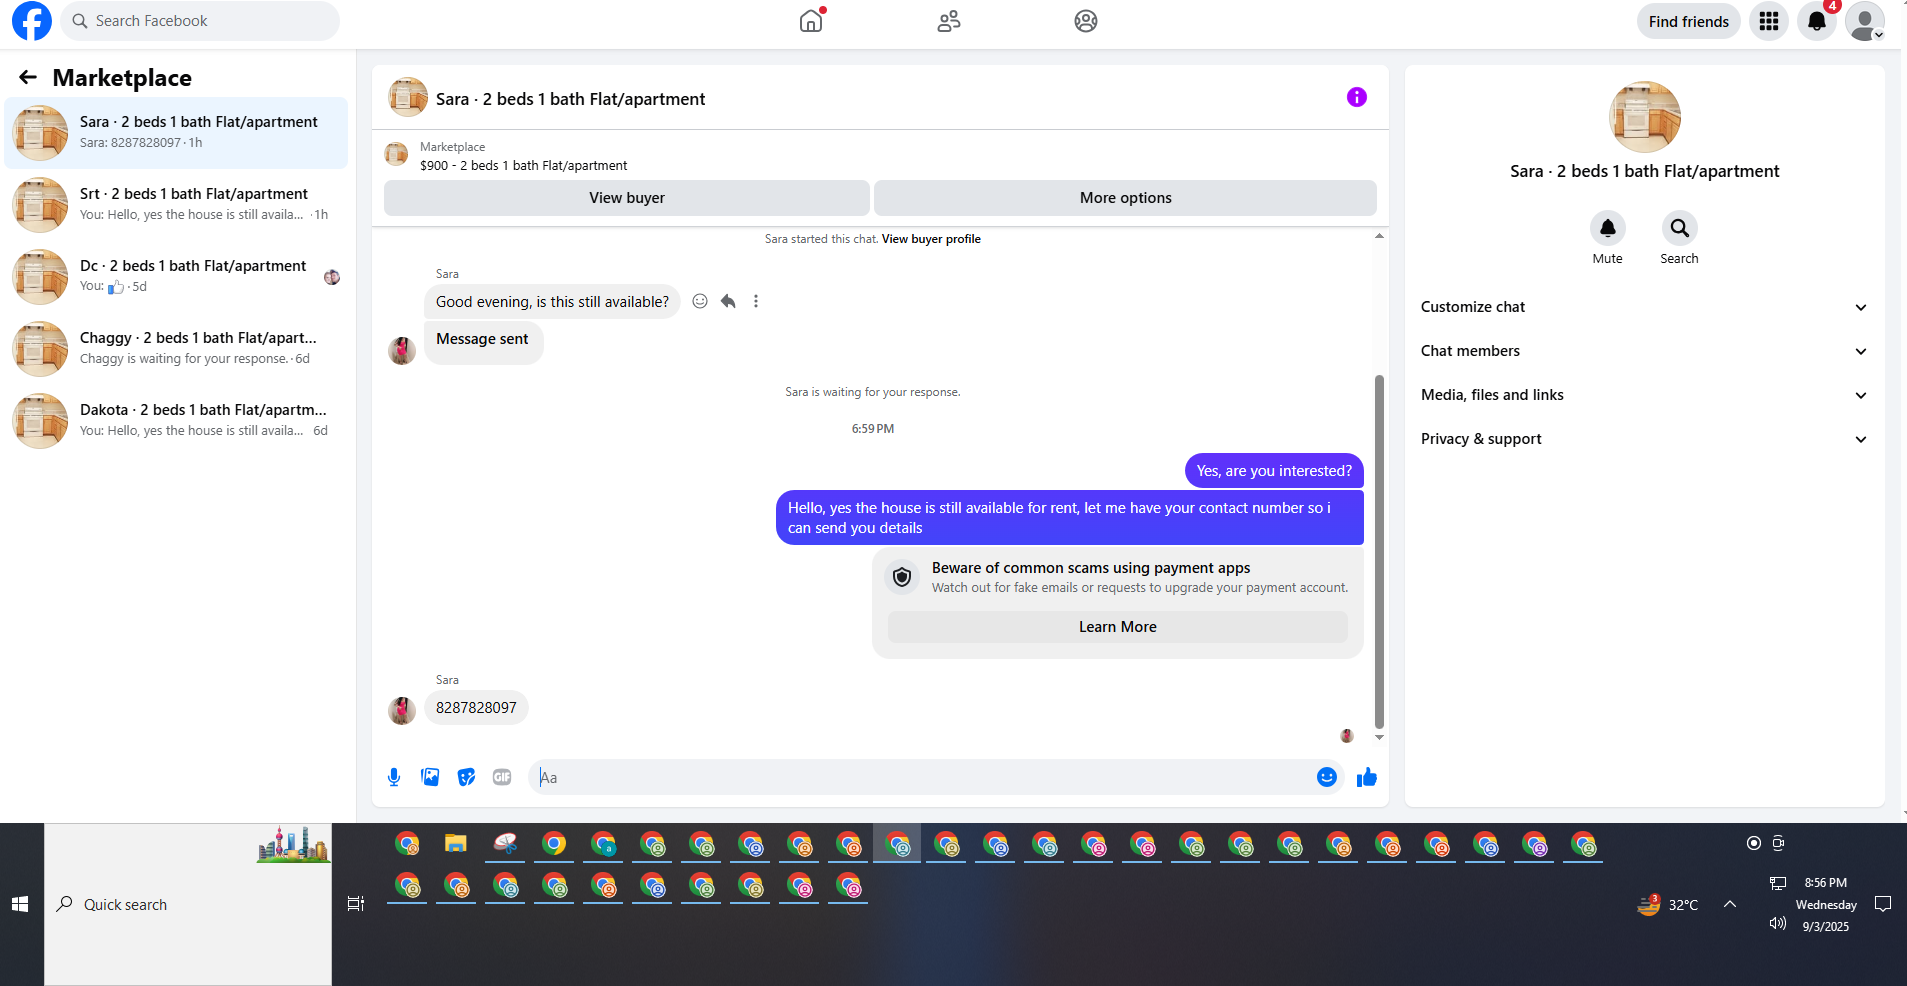Open the 32°C weather tray widget
1907x986 pixels.
[x=1667, y=904]
